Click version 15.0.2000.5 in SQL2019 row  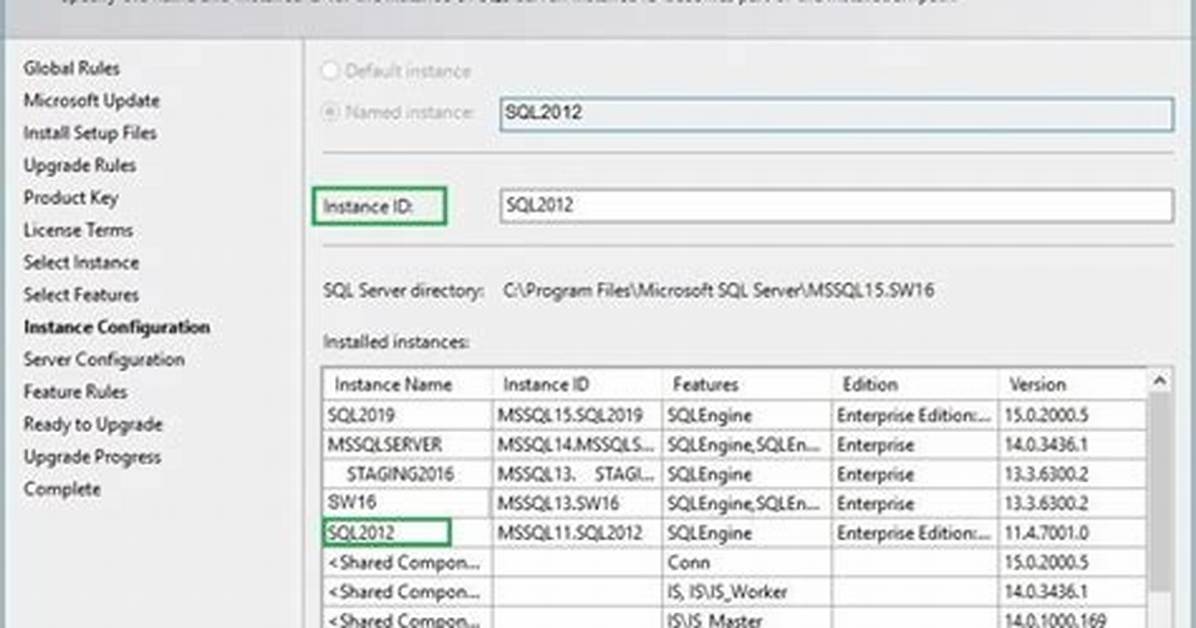pyautogui.click(x=1072, y=415)
